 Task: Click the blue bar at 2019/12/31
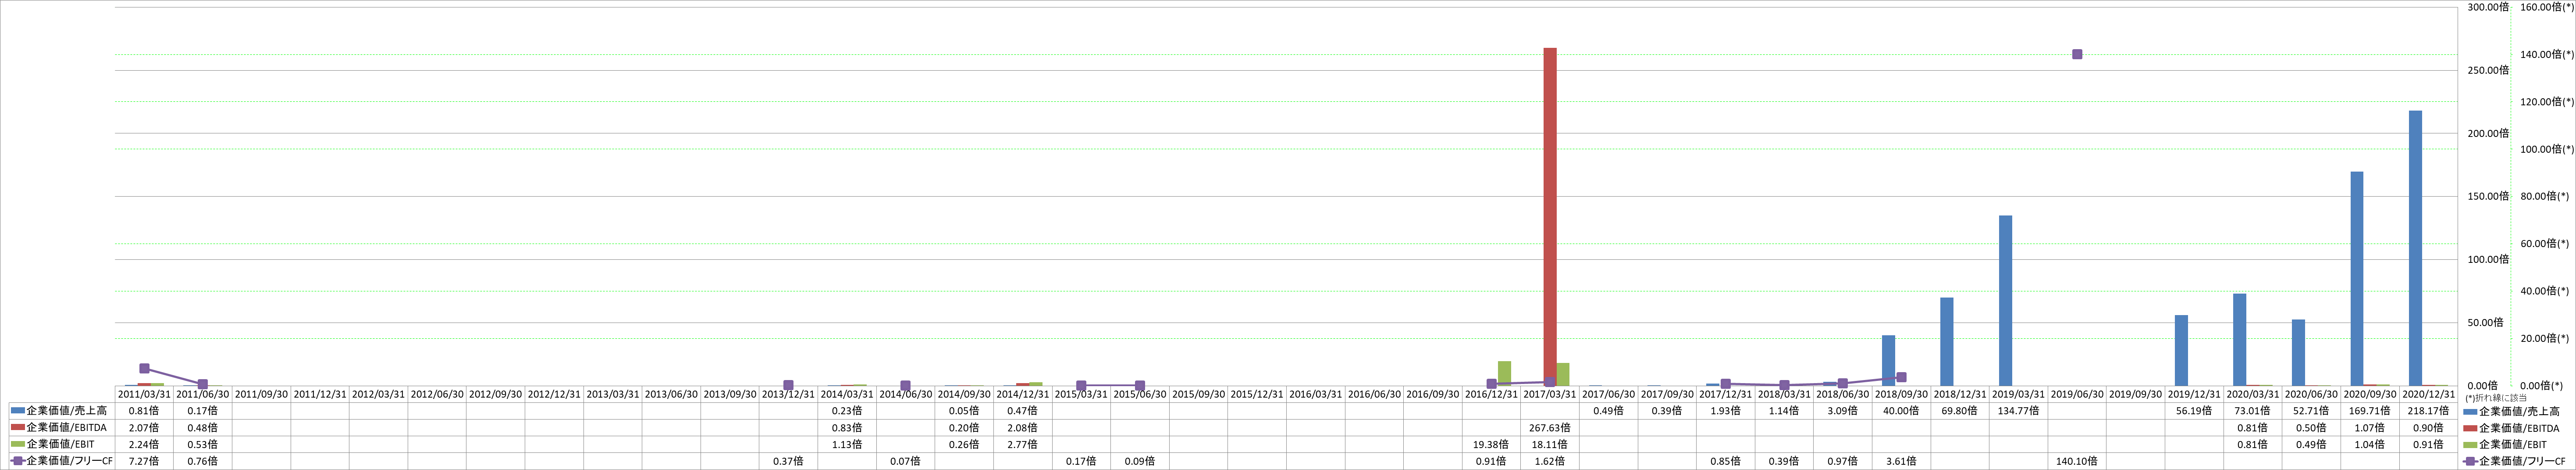coord(2181,351)
